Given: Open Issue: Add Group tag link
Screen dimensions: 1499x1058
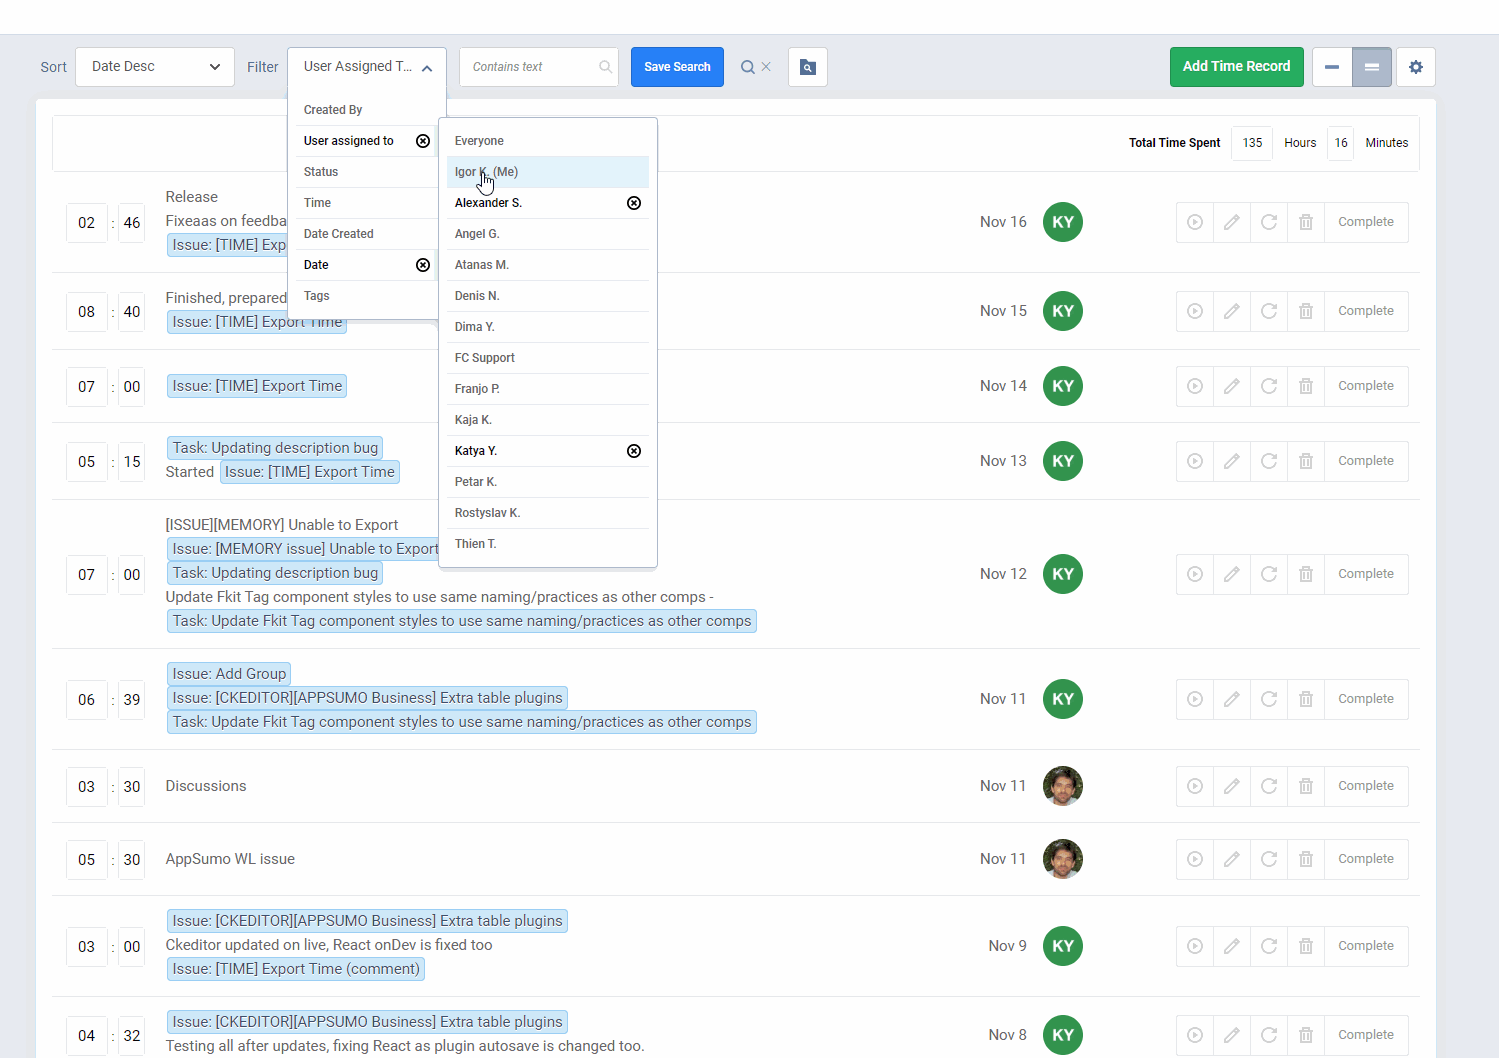Looking at the screenshot, I should (229, 674).
